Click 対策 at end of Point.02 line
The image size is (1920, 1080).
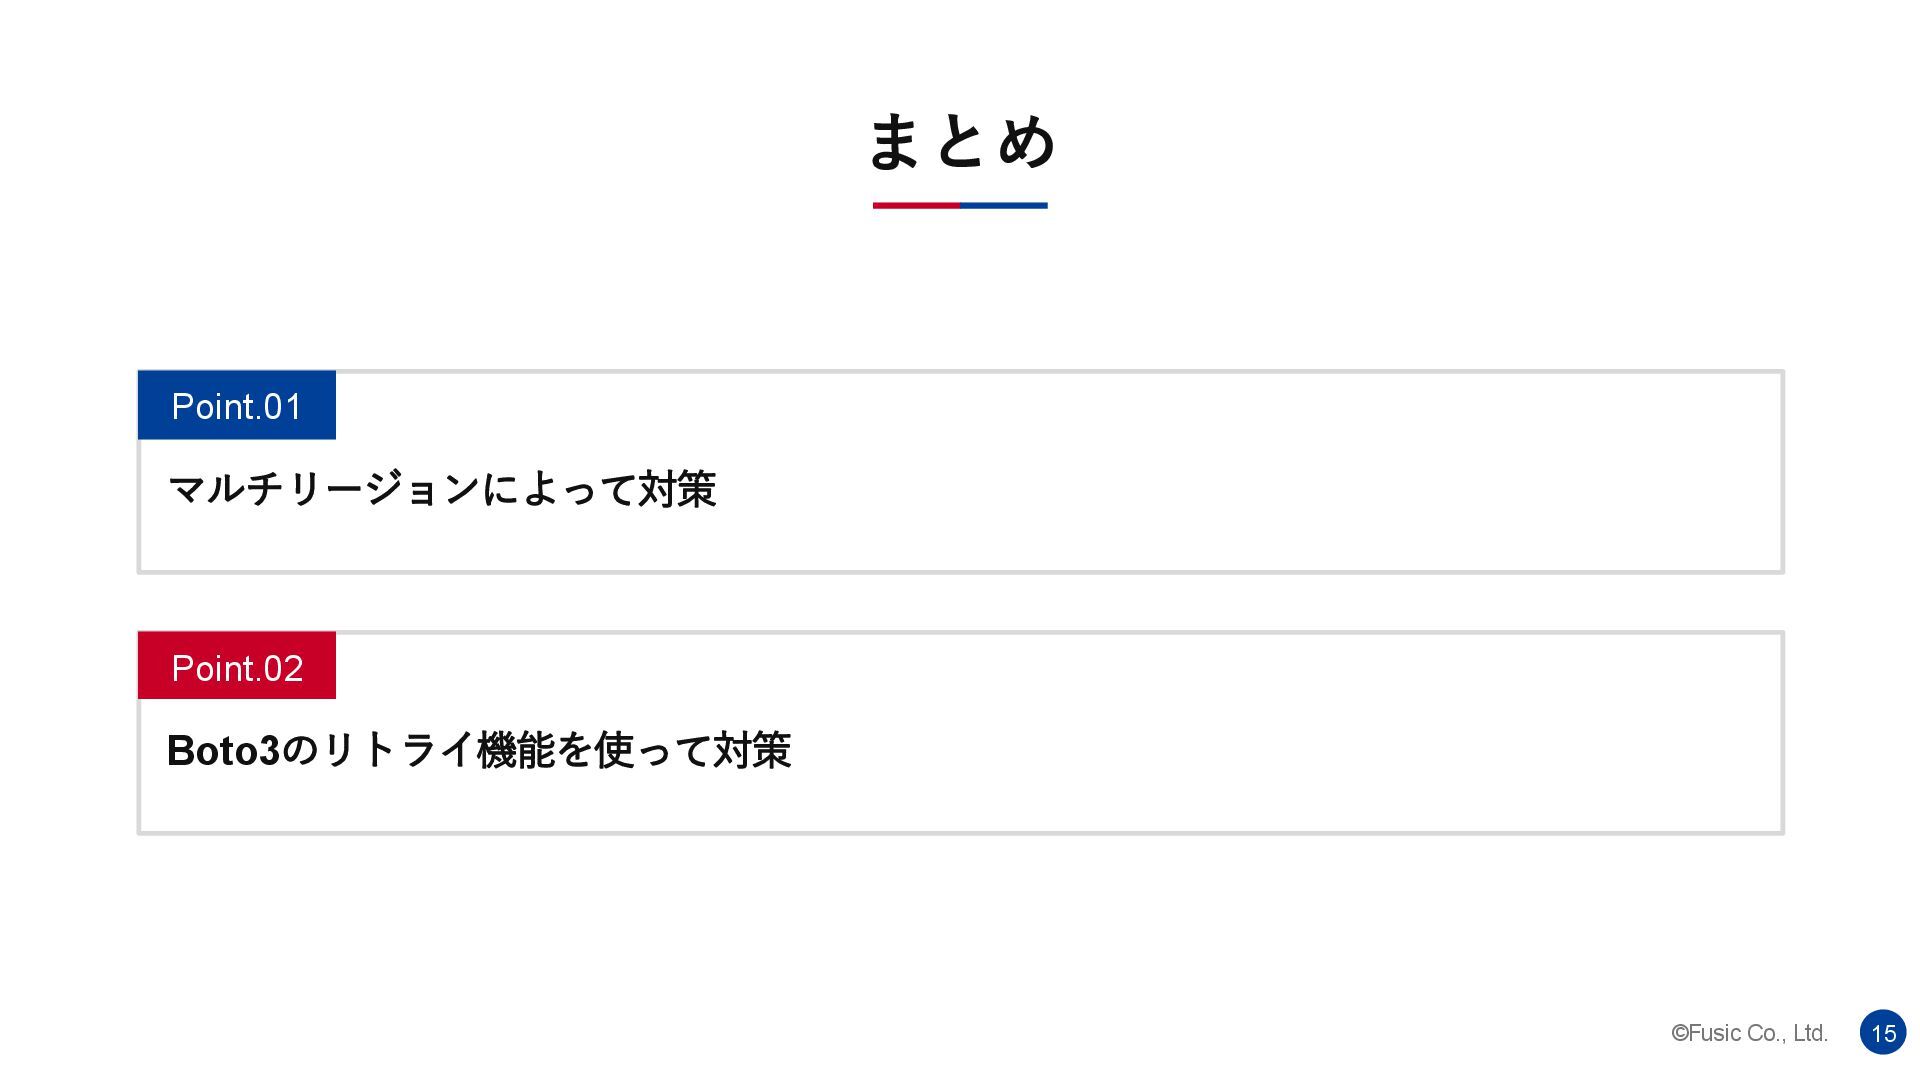tap(753, 750)
